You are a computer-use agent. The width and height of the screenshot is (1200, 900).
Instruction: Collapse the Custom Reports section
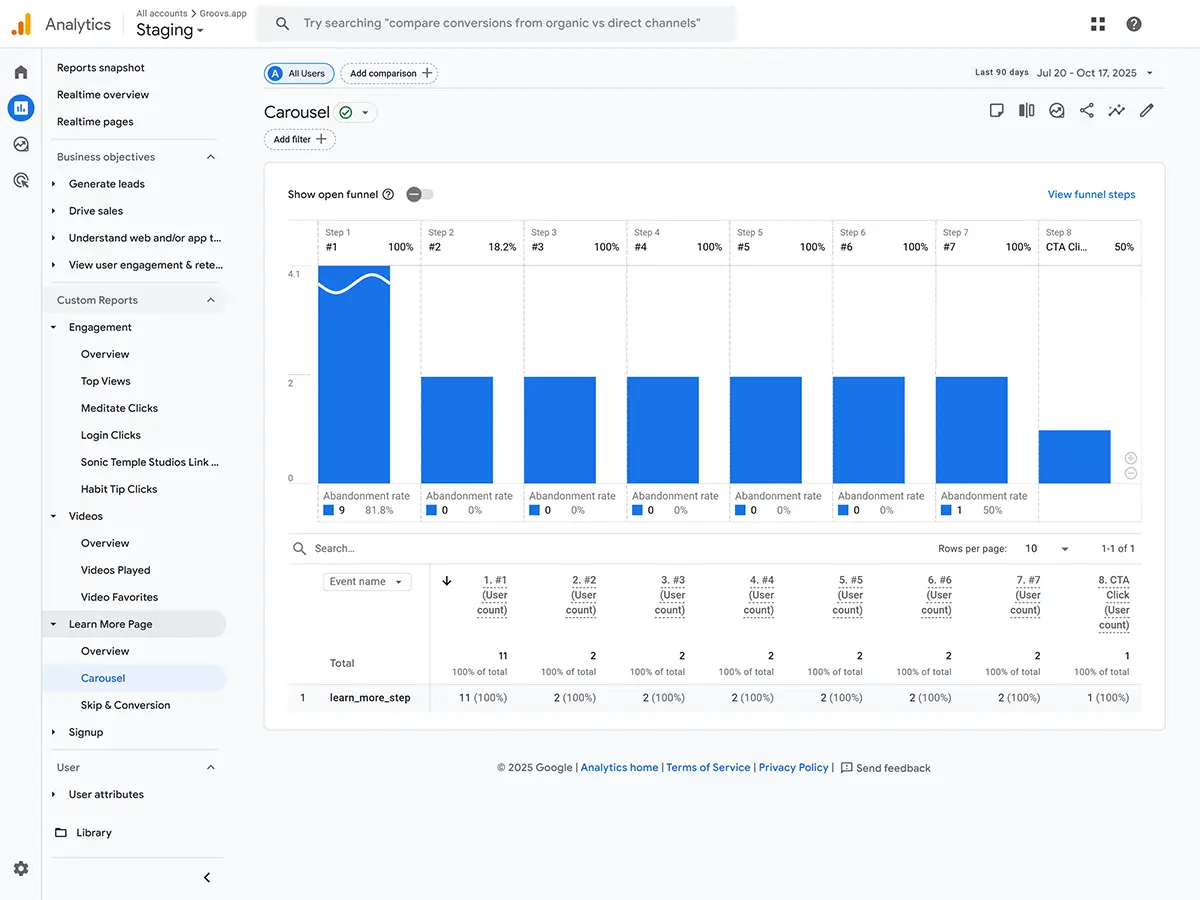click(210, 300)
